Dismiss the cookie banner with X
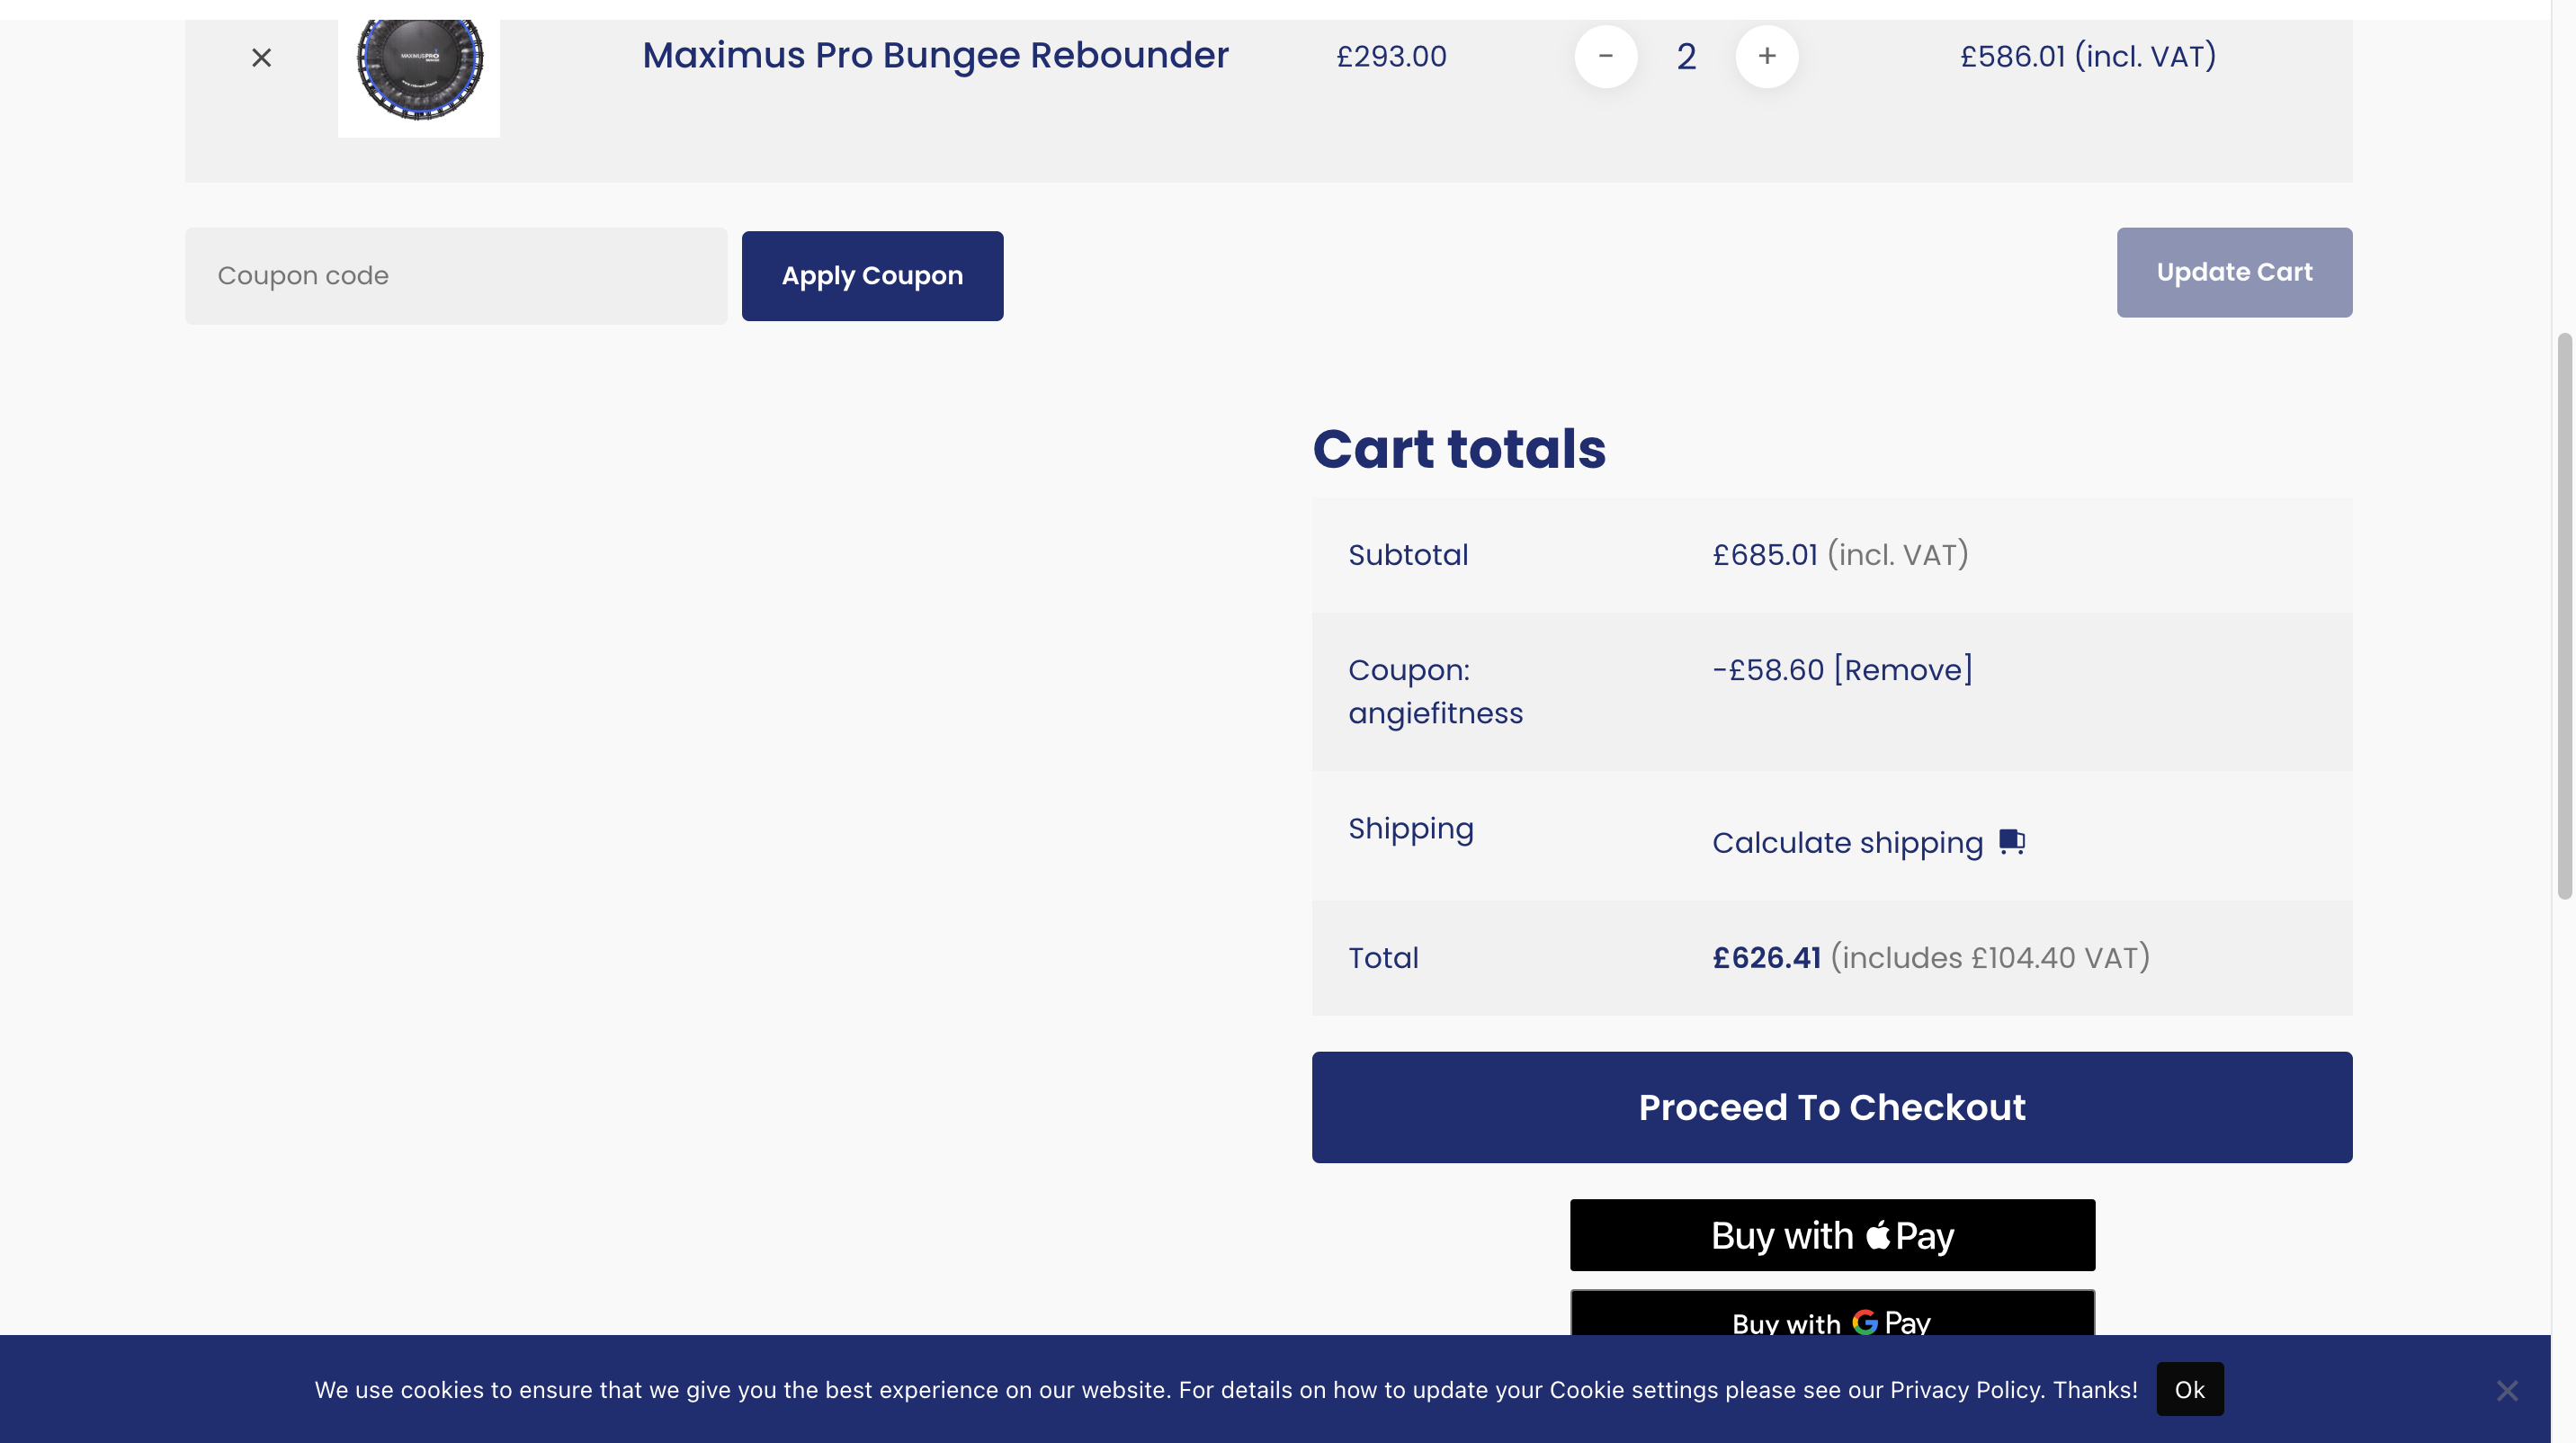2576x1443 pixels. click(2506, 1389)
